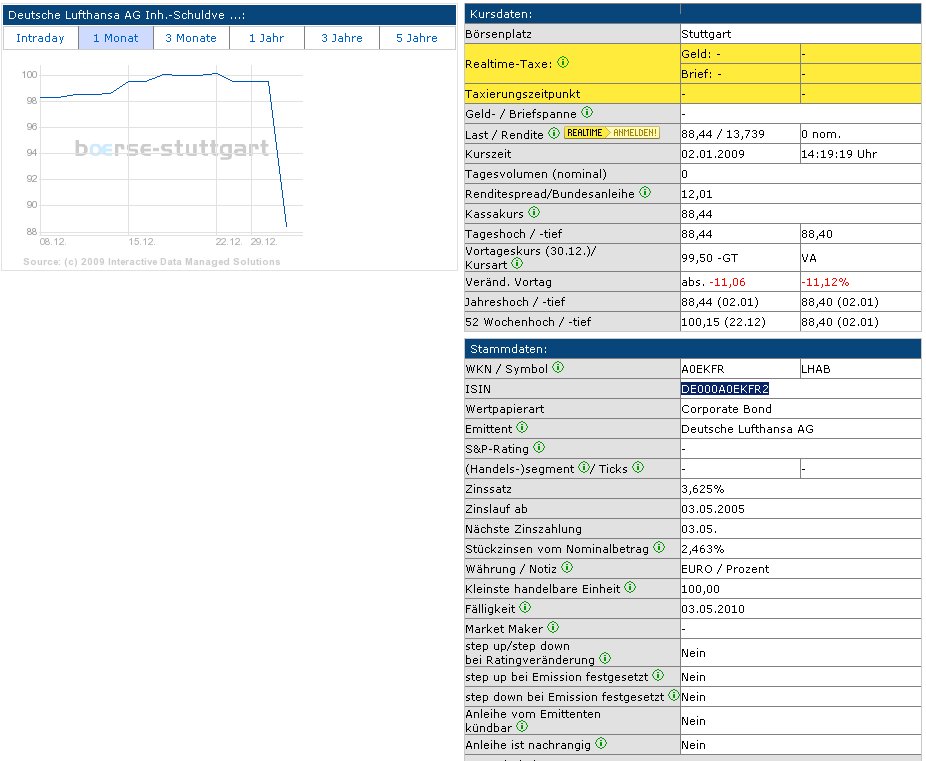This screenshot has width=926, height=761.
Task: Open info icon next to WKN / Symbol
Action: (558, 367)
